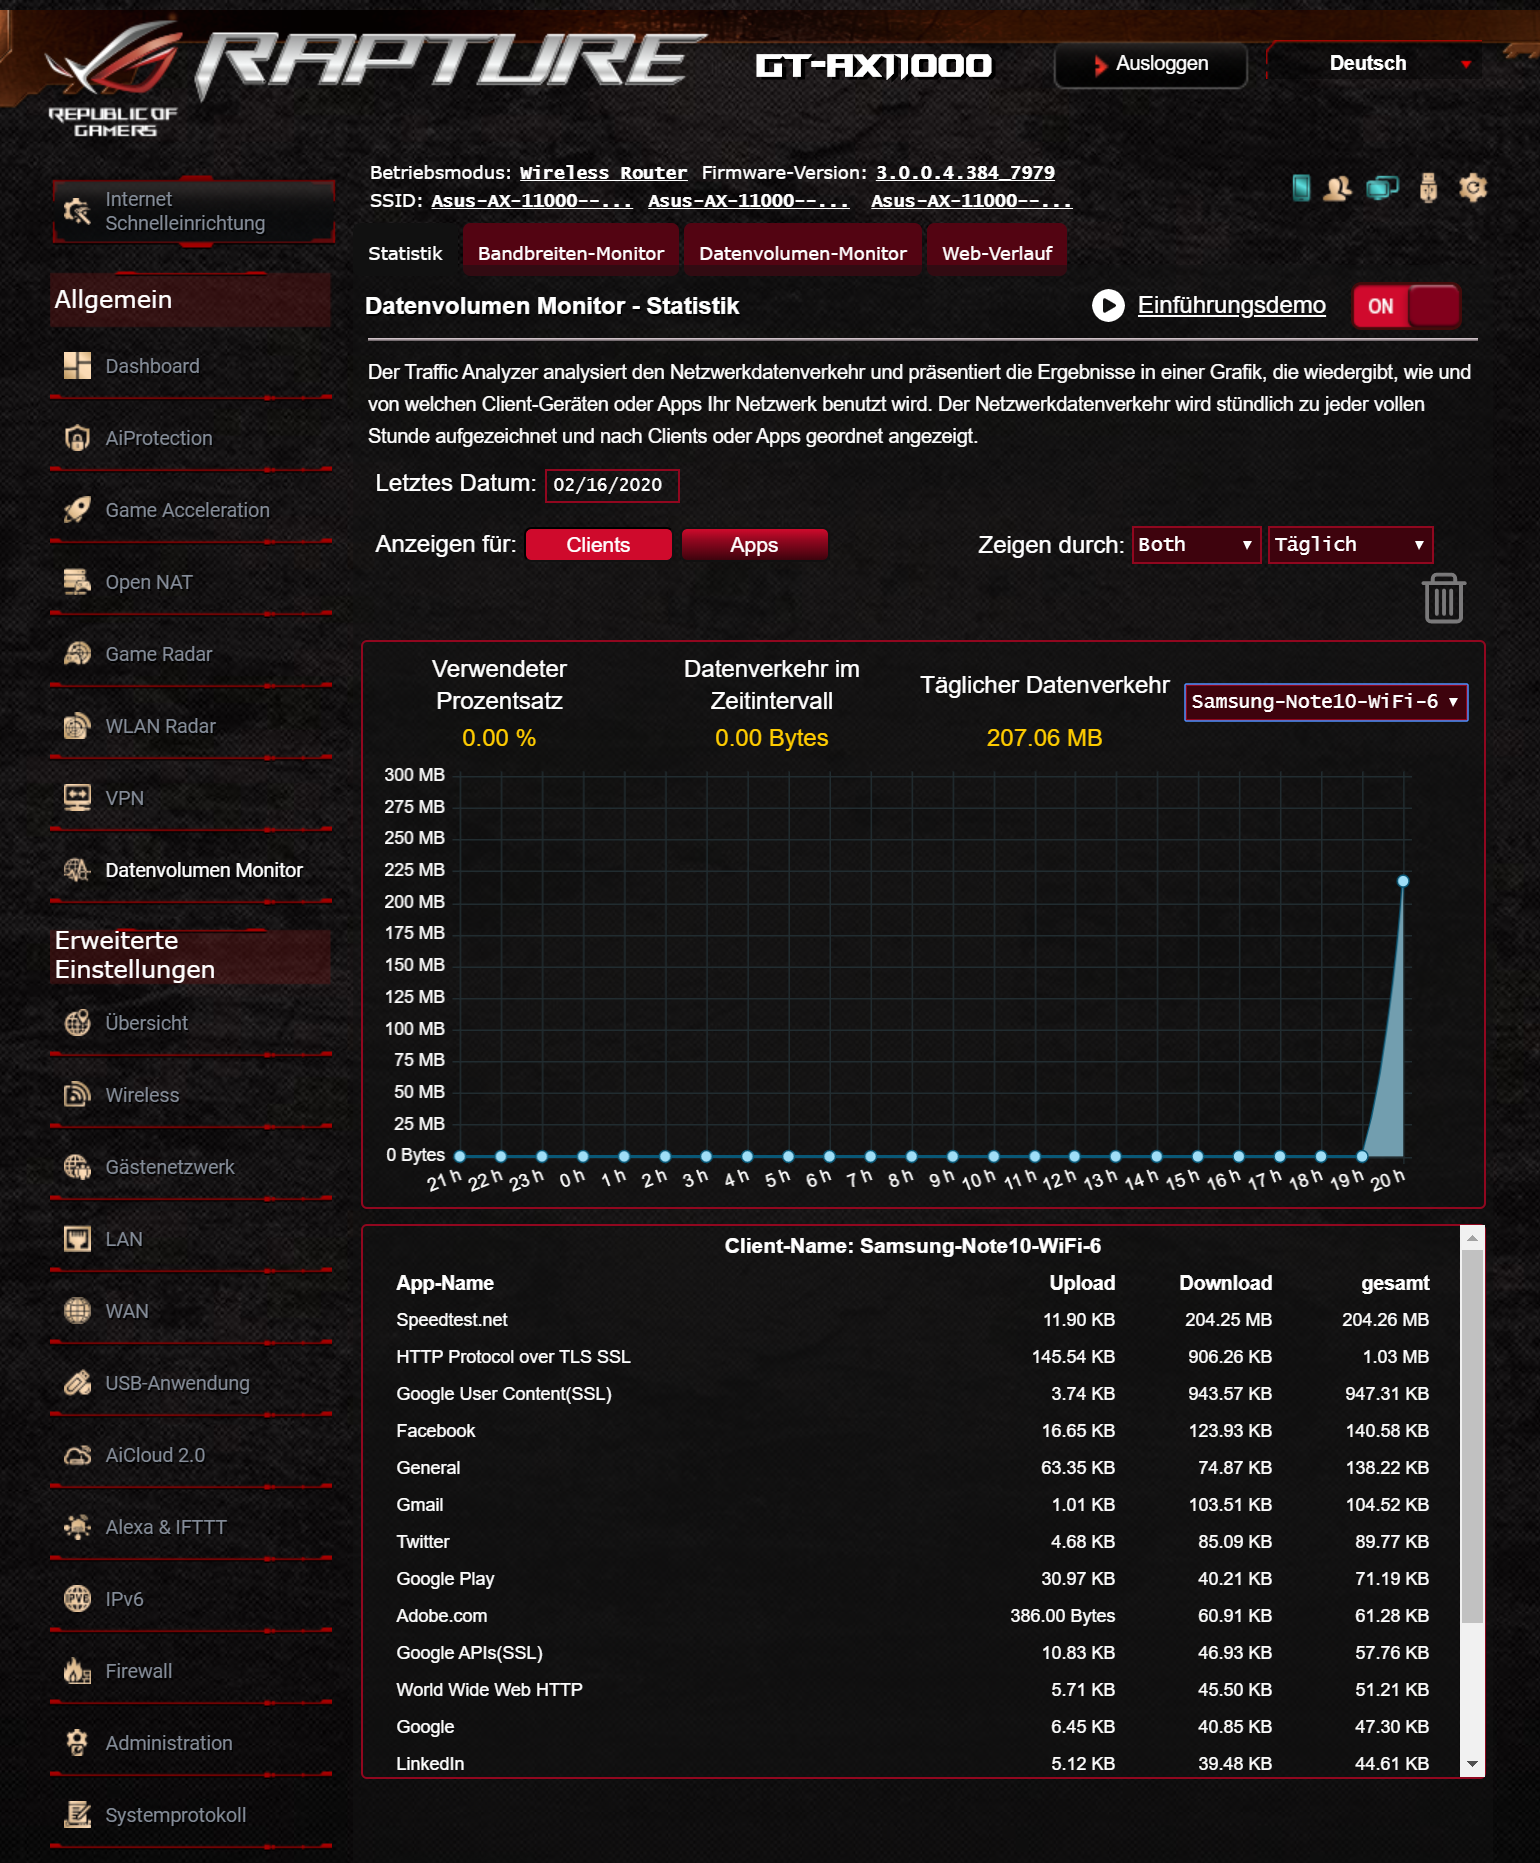1540x1863 pixels.
Task: Click the USB device status icon
Action: (1428, 187)
